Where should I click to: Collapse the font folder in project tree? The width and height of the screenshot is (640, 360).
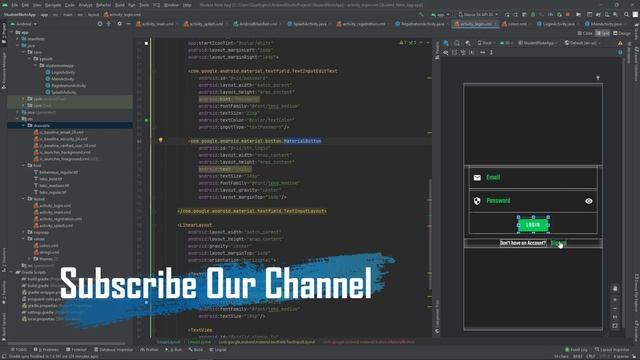[x=24, y=165]
